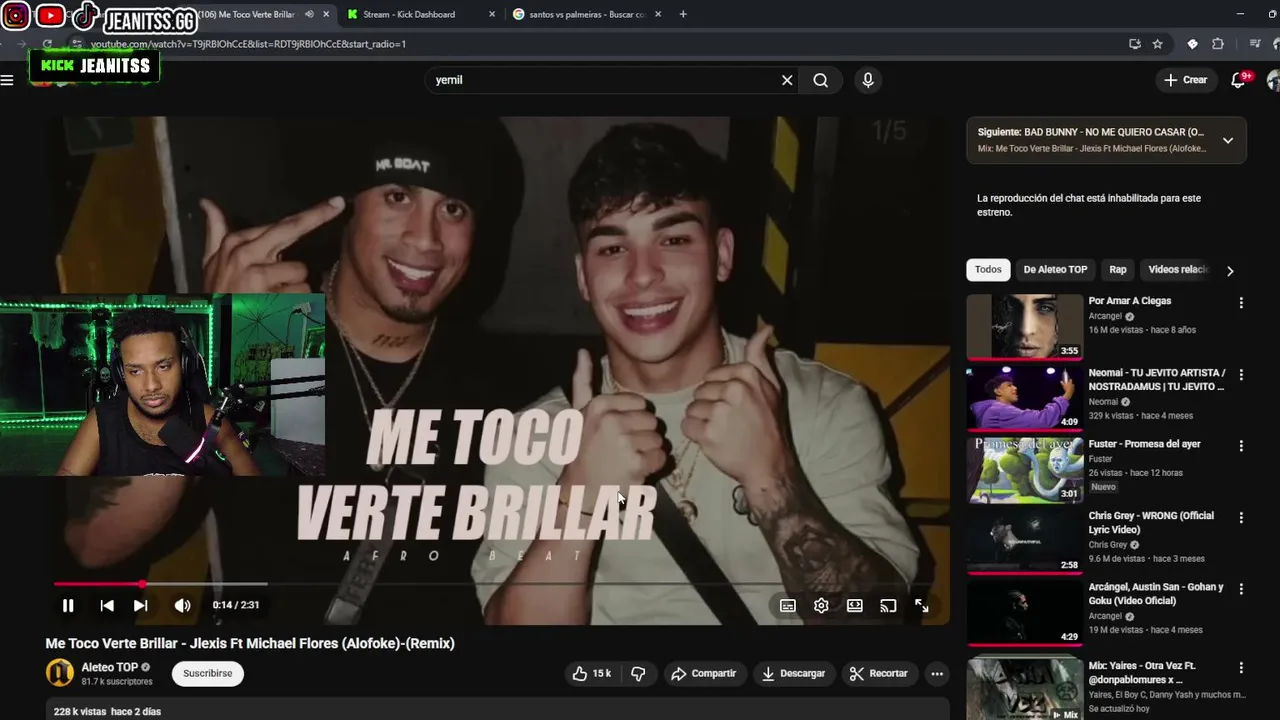
Task: Pause the playing video
Action: pyautogui.click(x=68, y=605)
